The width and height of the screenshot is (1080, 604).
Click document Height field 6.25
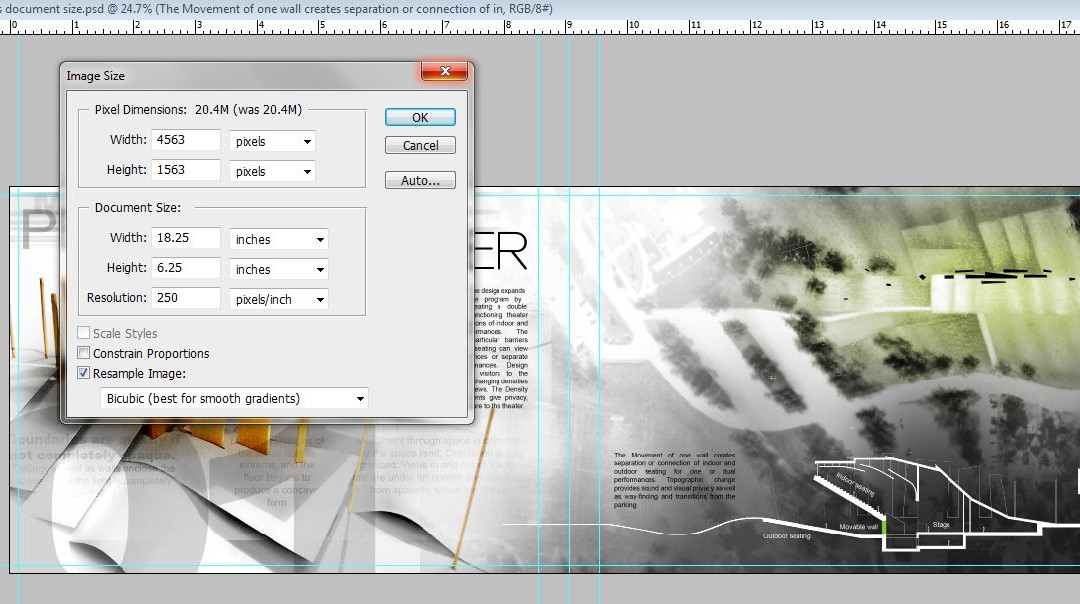(x=186, y=268)
